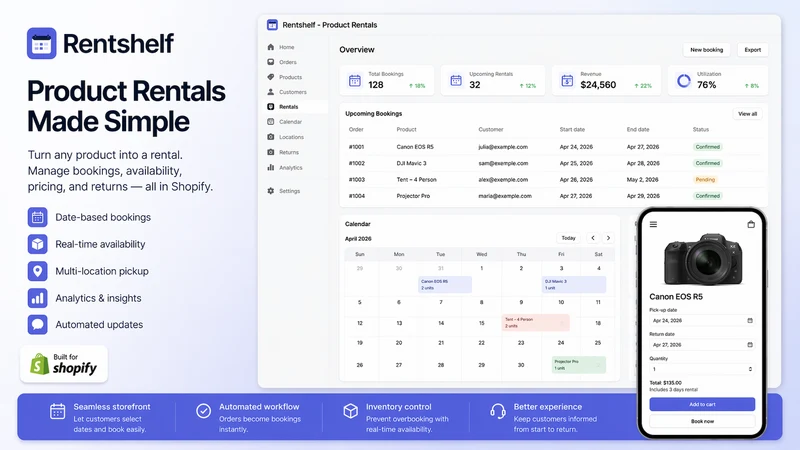The image size is (800, 450).
Task: Click the Date-based bookings calendar icon
Action: [x=38, y=217]
